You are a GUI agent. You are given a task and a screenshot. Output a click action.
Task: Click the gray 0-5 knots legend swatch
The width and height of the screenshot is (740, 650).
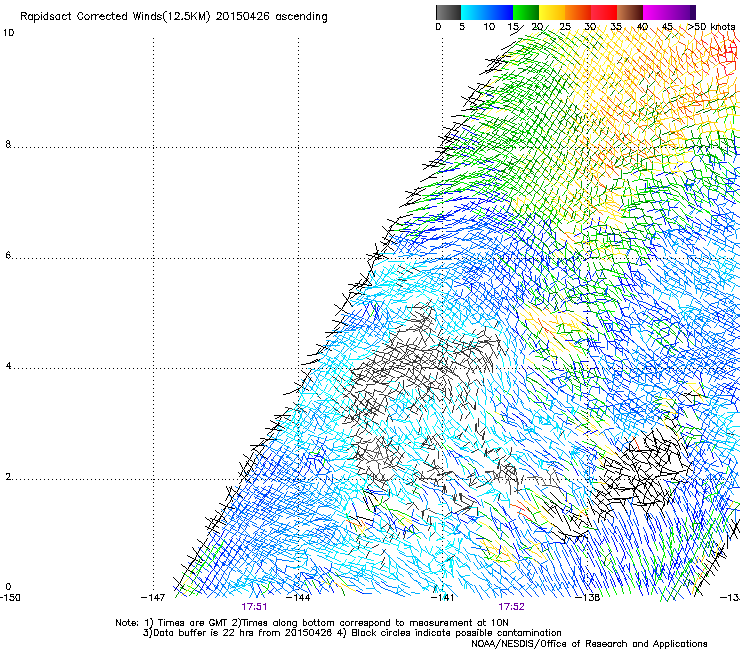(x=448, y=12)
